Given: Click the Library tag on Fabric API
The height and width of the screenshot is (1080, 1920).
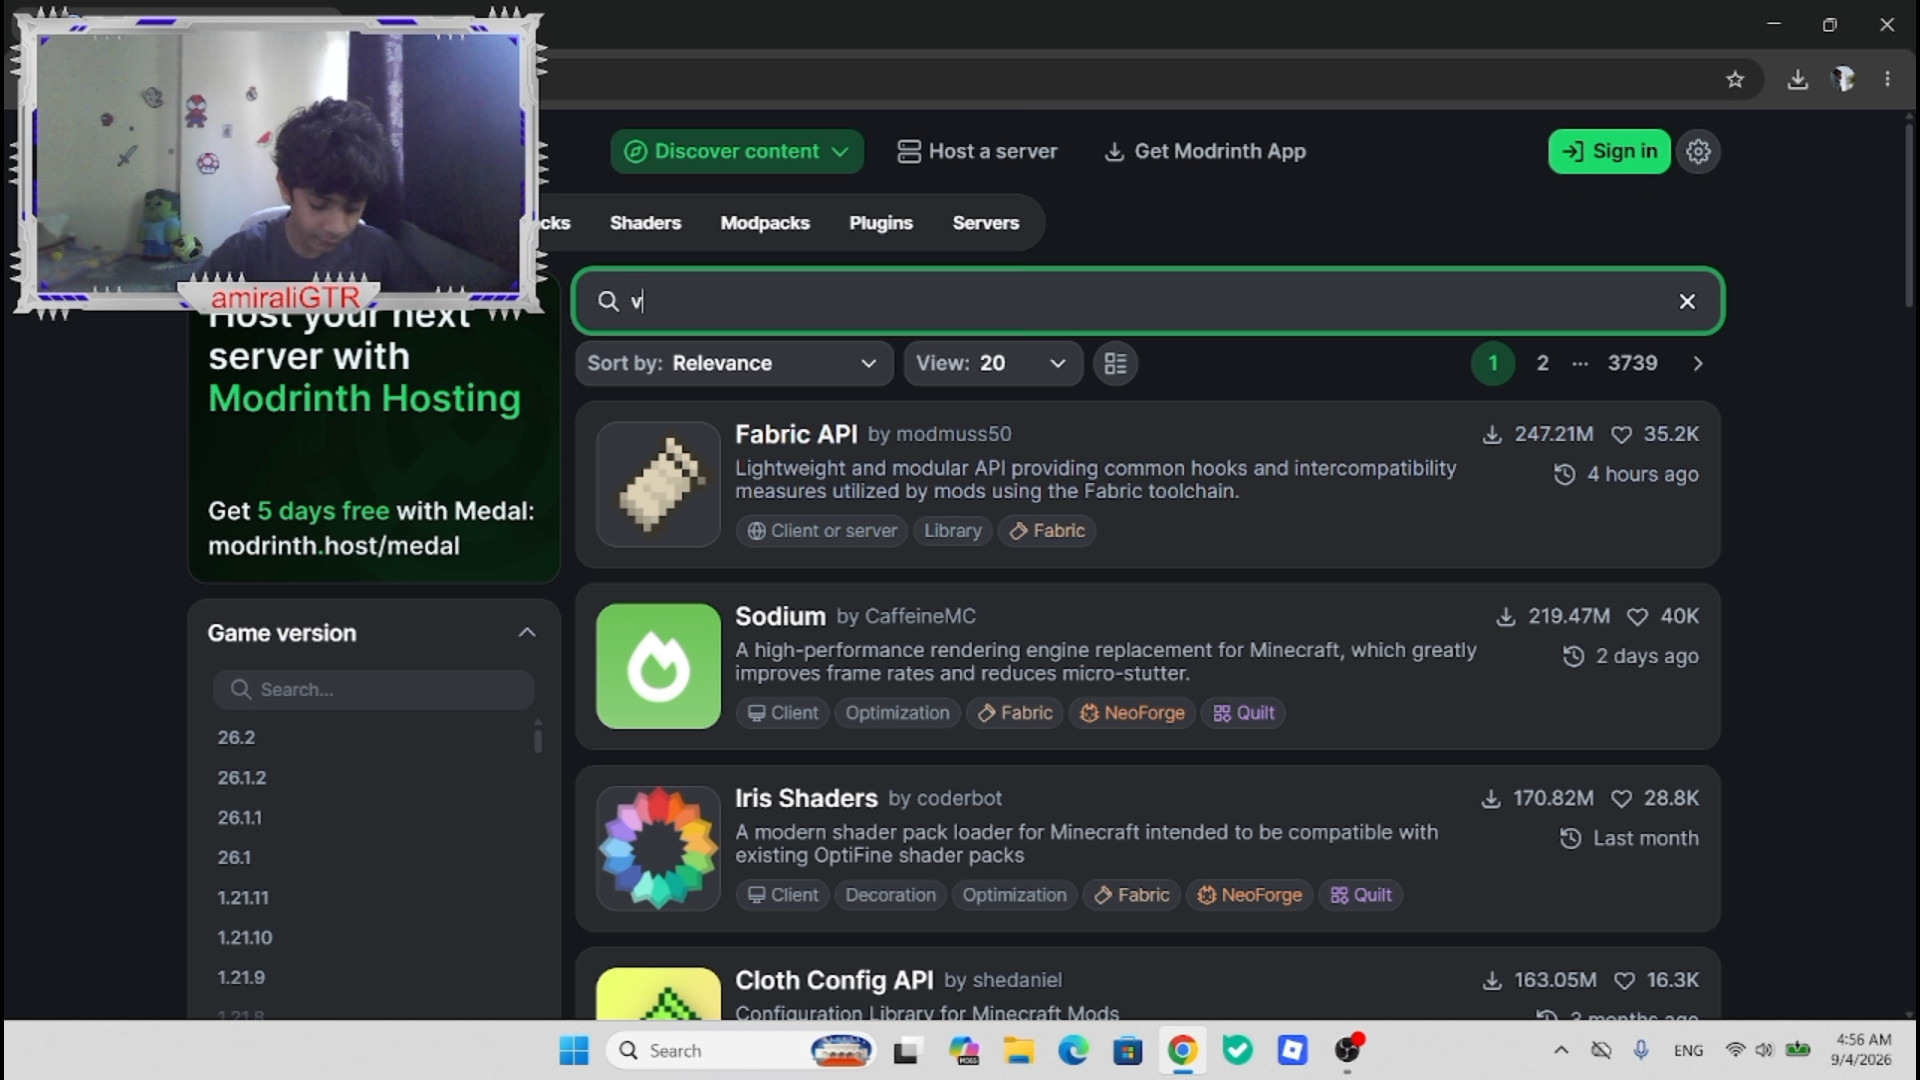Looking at the screenshot, I should pos(952,531).
